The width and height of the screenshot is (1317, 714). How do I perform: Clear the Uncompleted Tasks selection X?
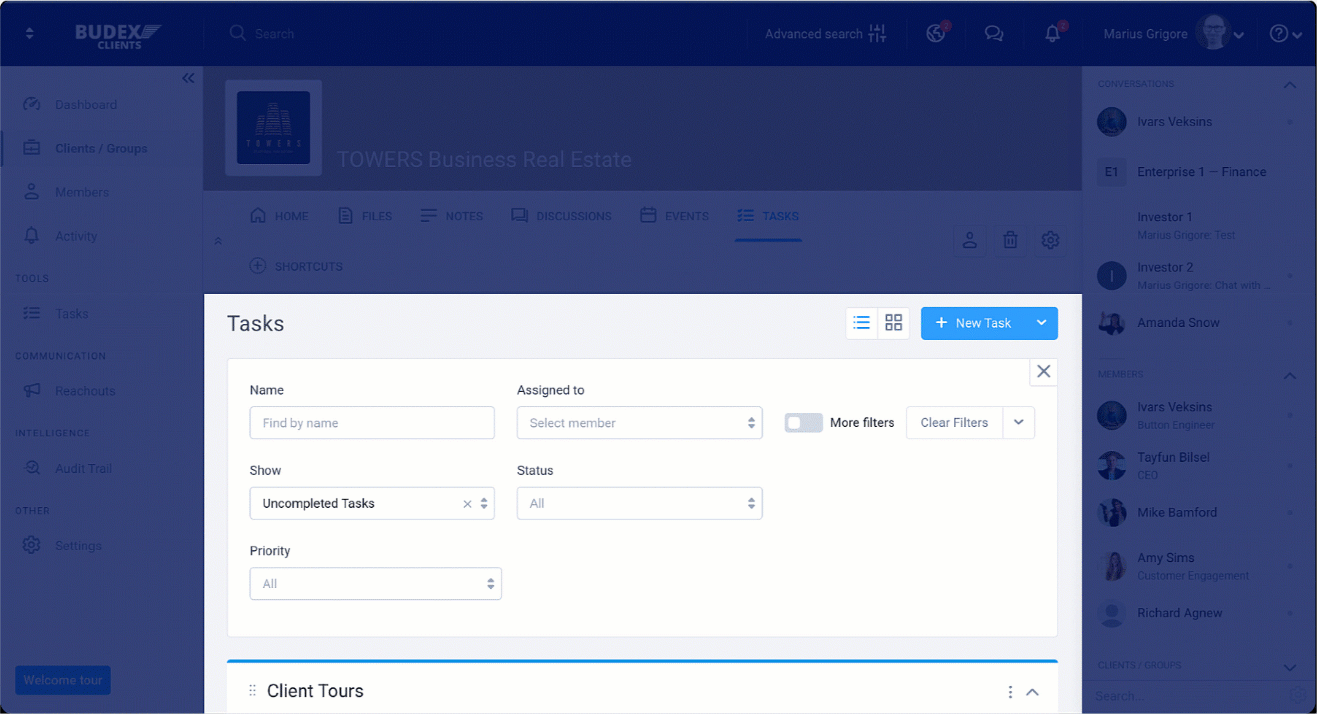(467, 504)
